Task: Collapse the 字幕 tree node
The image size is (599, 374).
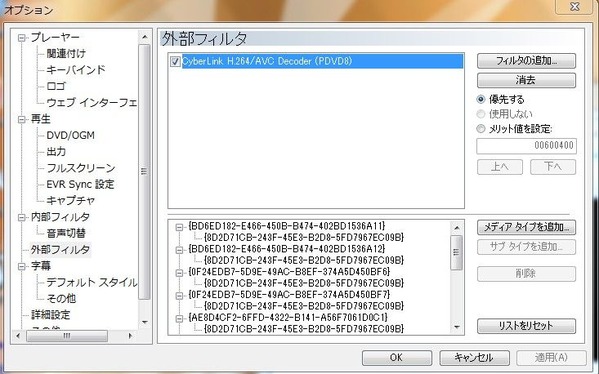Action: point(22,266)
